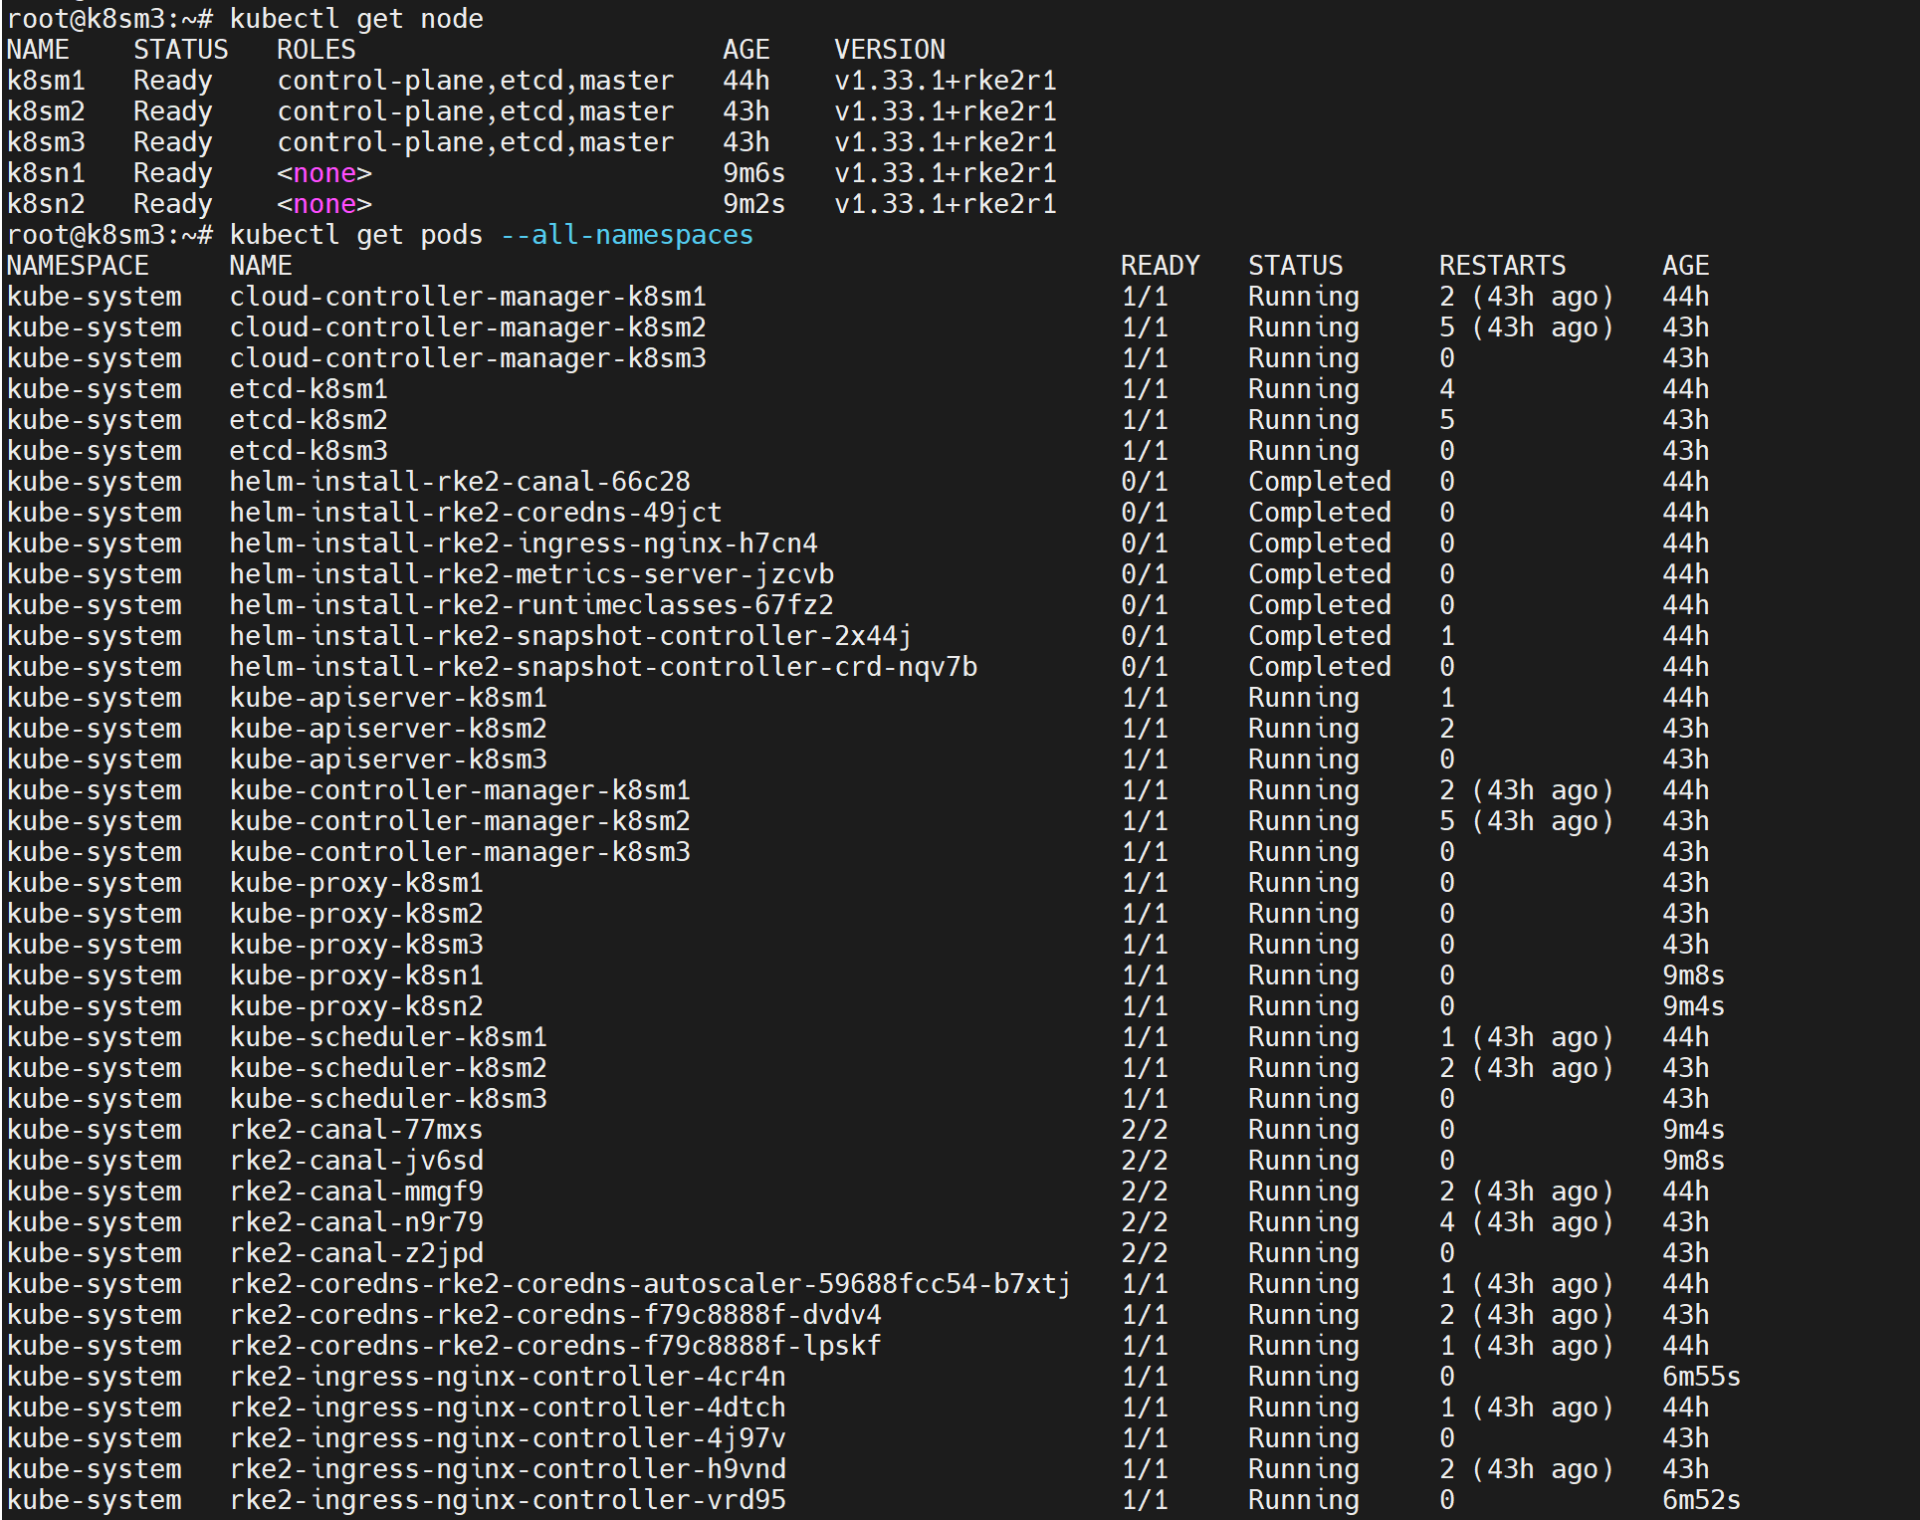The image size is (1920, 1520).
Task: Click the k8sn2 node name
Action: tap(46, 204)
